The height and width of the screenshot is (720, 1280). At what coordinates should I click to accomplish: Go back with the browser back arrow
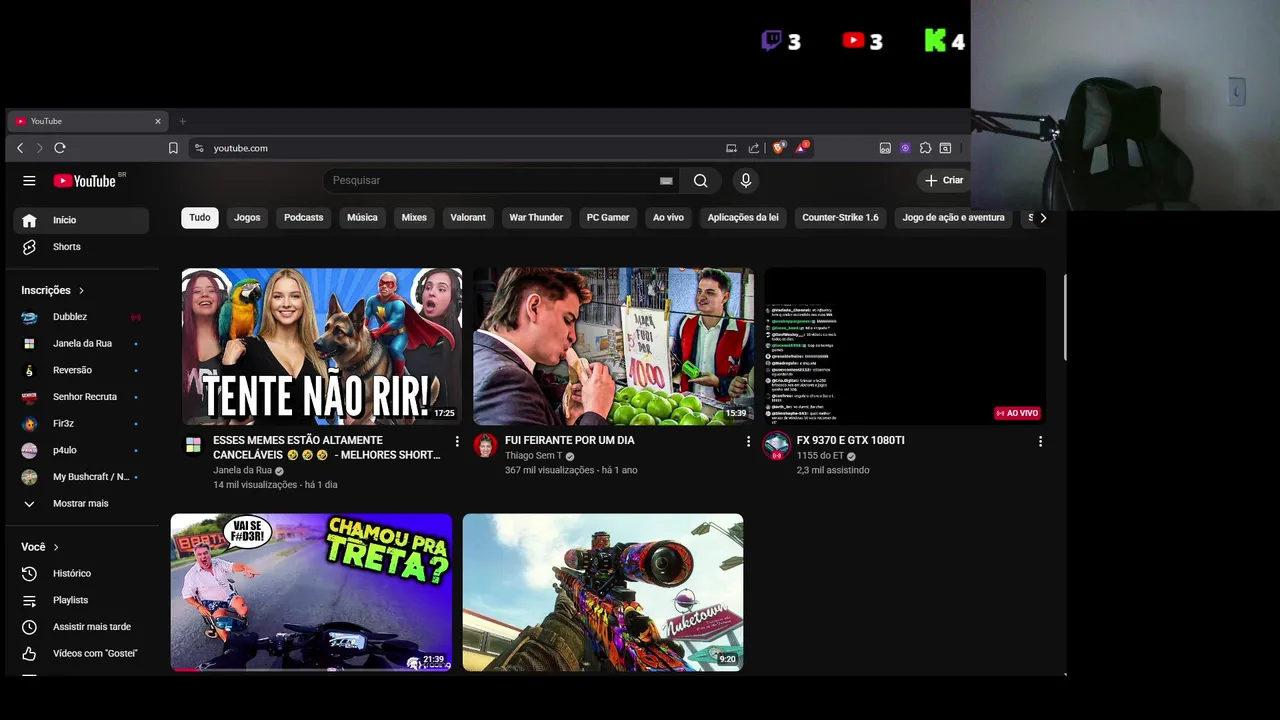[x=20, y=148]
